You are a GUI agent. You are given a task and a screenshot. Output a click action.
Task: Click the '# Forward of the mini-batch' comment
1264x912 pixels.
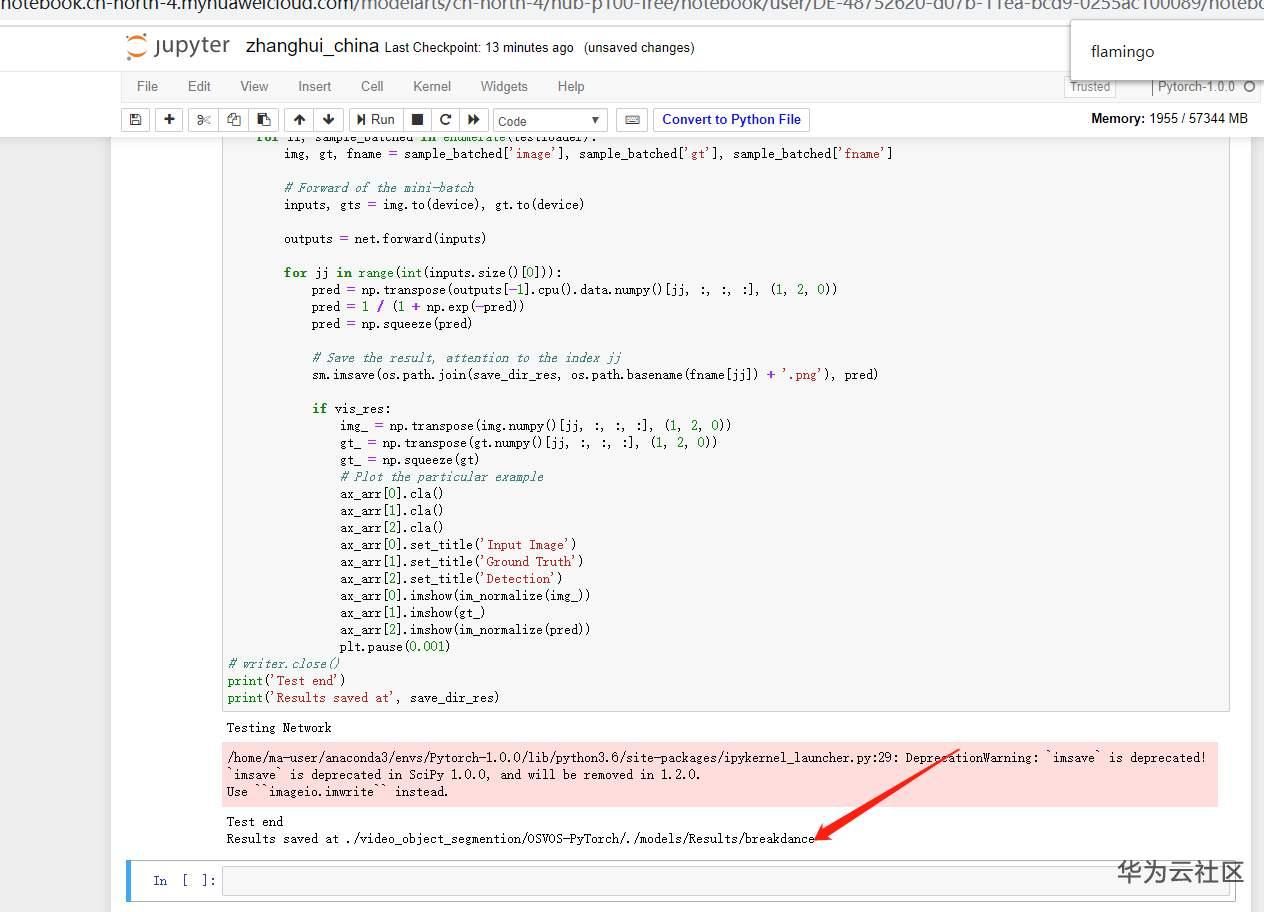pyautogui.click(x=379, y=187)
